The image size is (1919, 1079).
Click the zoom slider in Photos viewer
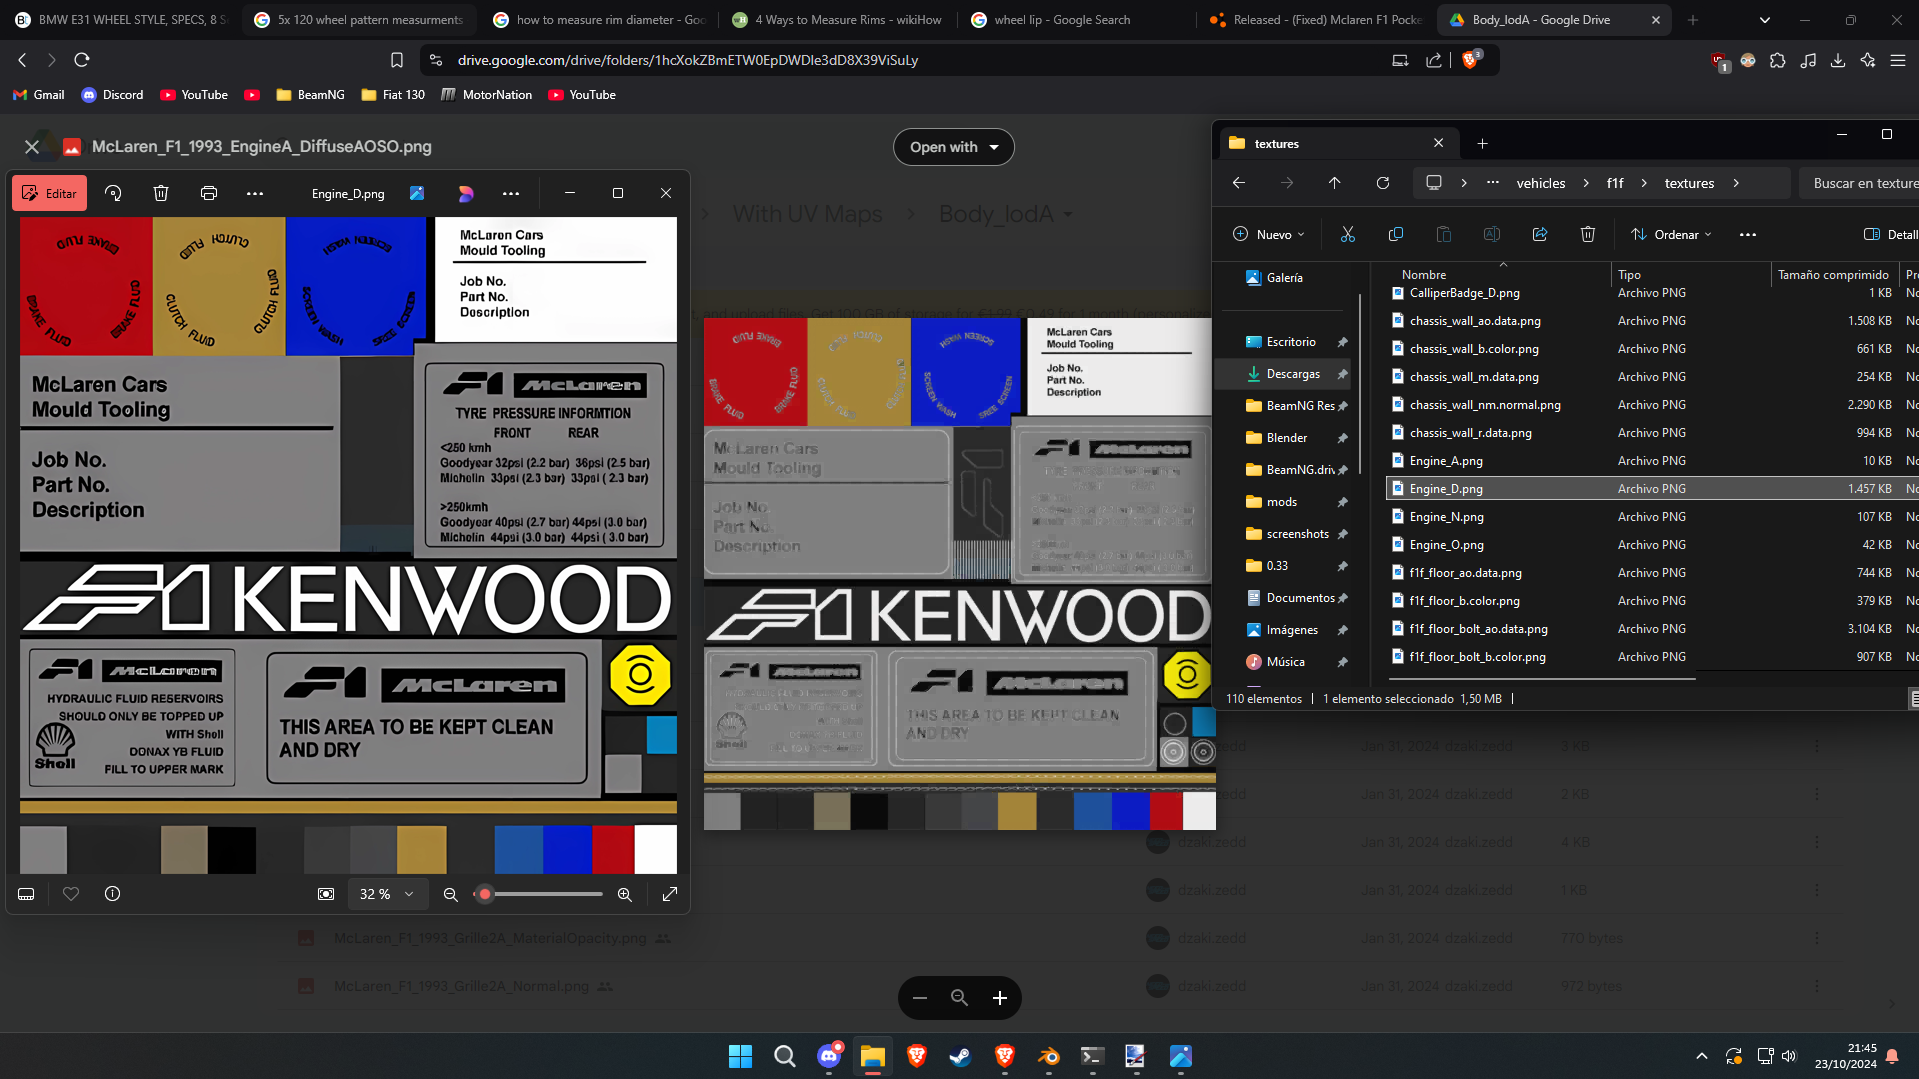(540, 894)
